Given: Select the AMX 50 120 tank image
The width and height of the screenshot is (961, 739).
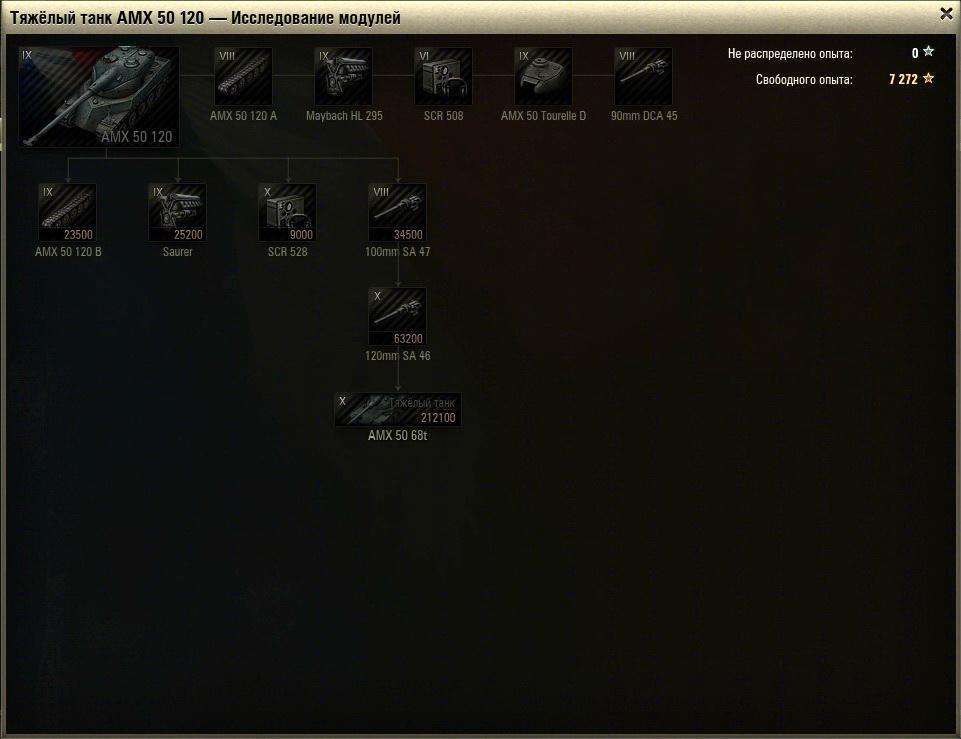Looking at the screenshot, I should pyautogui.click(x=99, y=97).
